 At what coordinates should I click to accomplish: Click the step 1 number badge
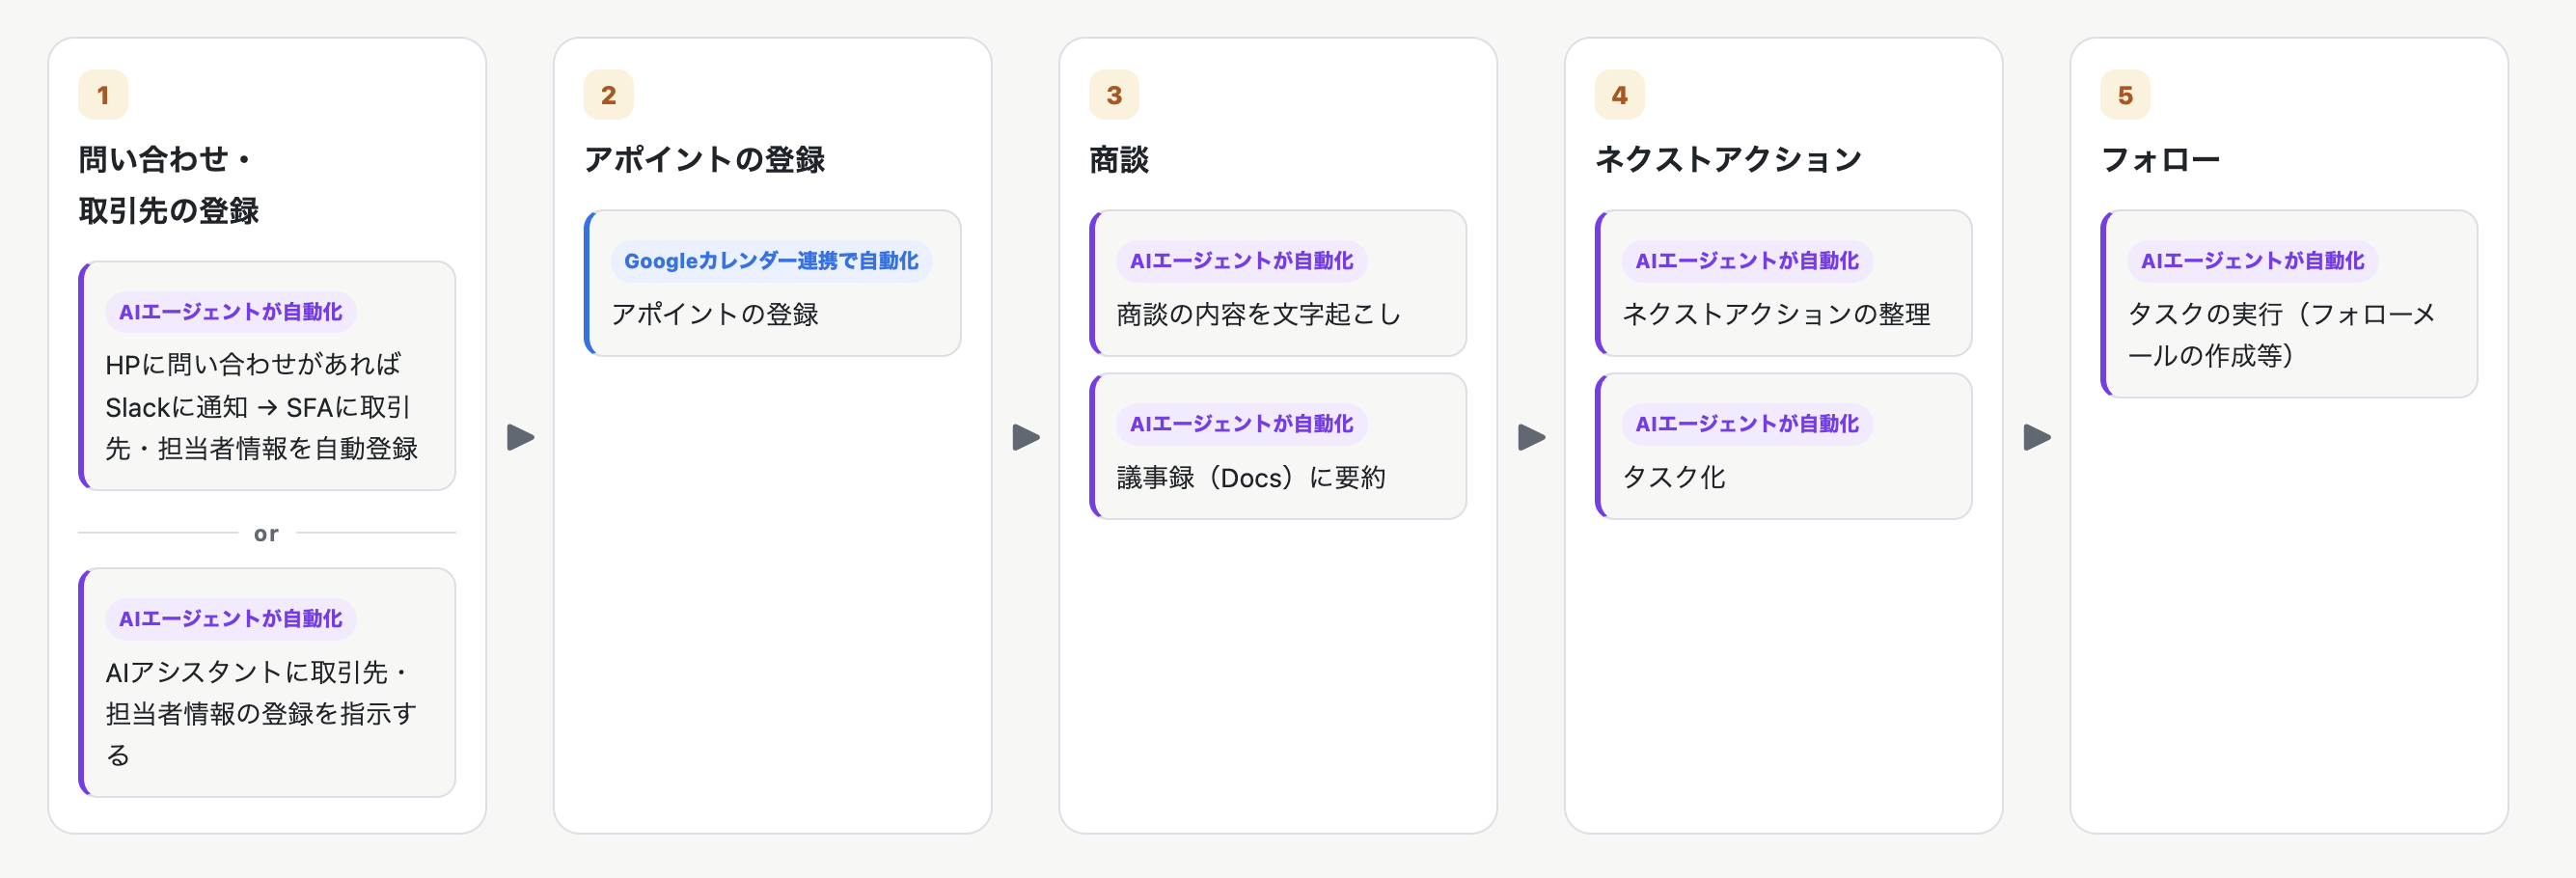[103, 95]
